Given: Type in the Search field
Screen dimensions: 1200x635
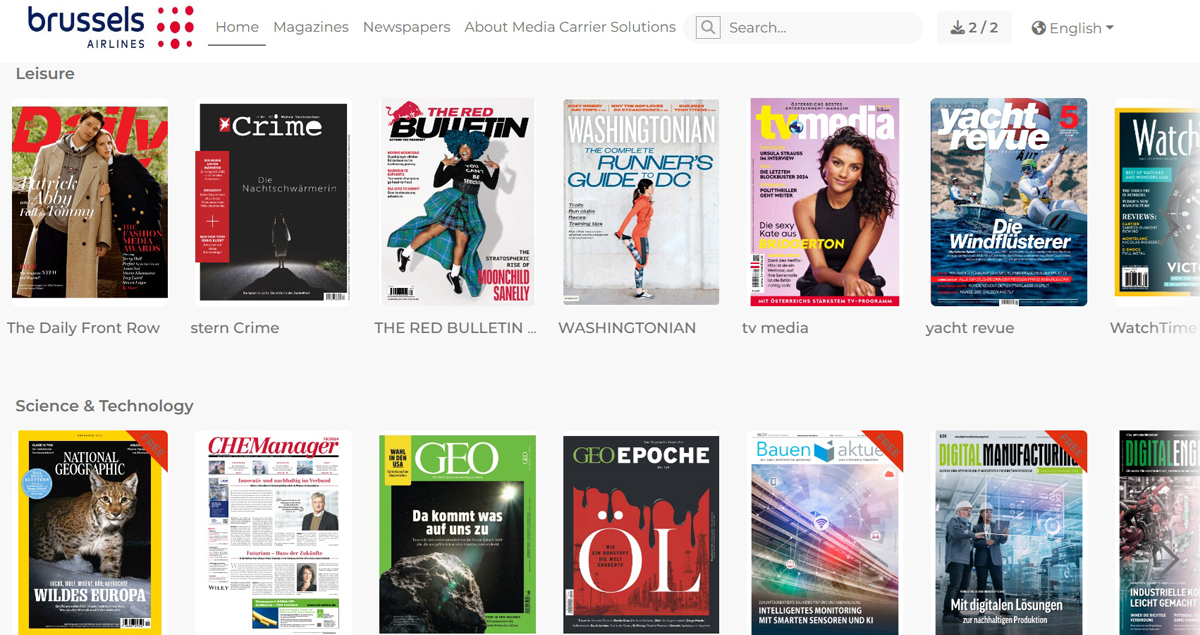Looking at the screenshot, I should point(820,28).
